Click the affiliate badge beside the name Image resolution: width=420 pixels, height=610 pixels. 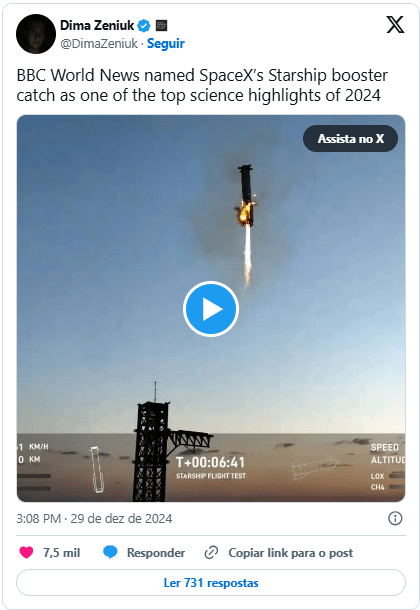pos(161,26)
